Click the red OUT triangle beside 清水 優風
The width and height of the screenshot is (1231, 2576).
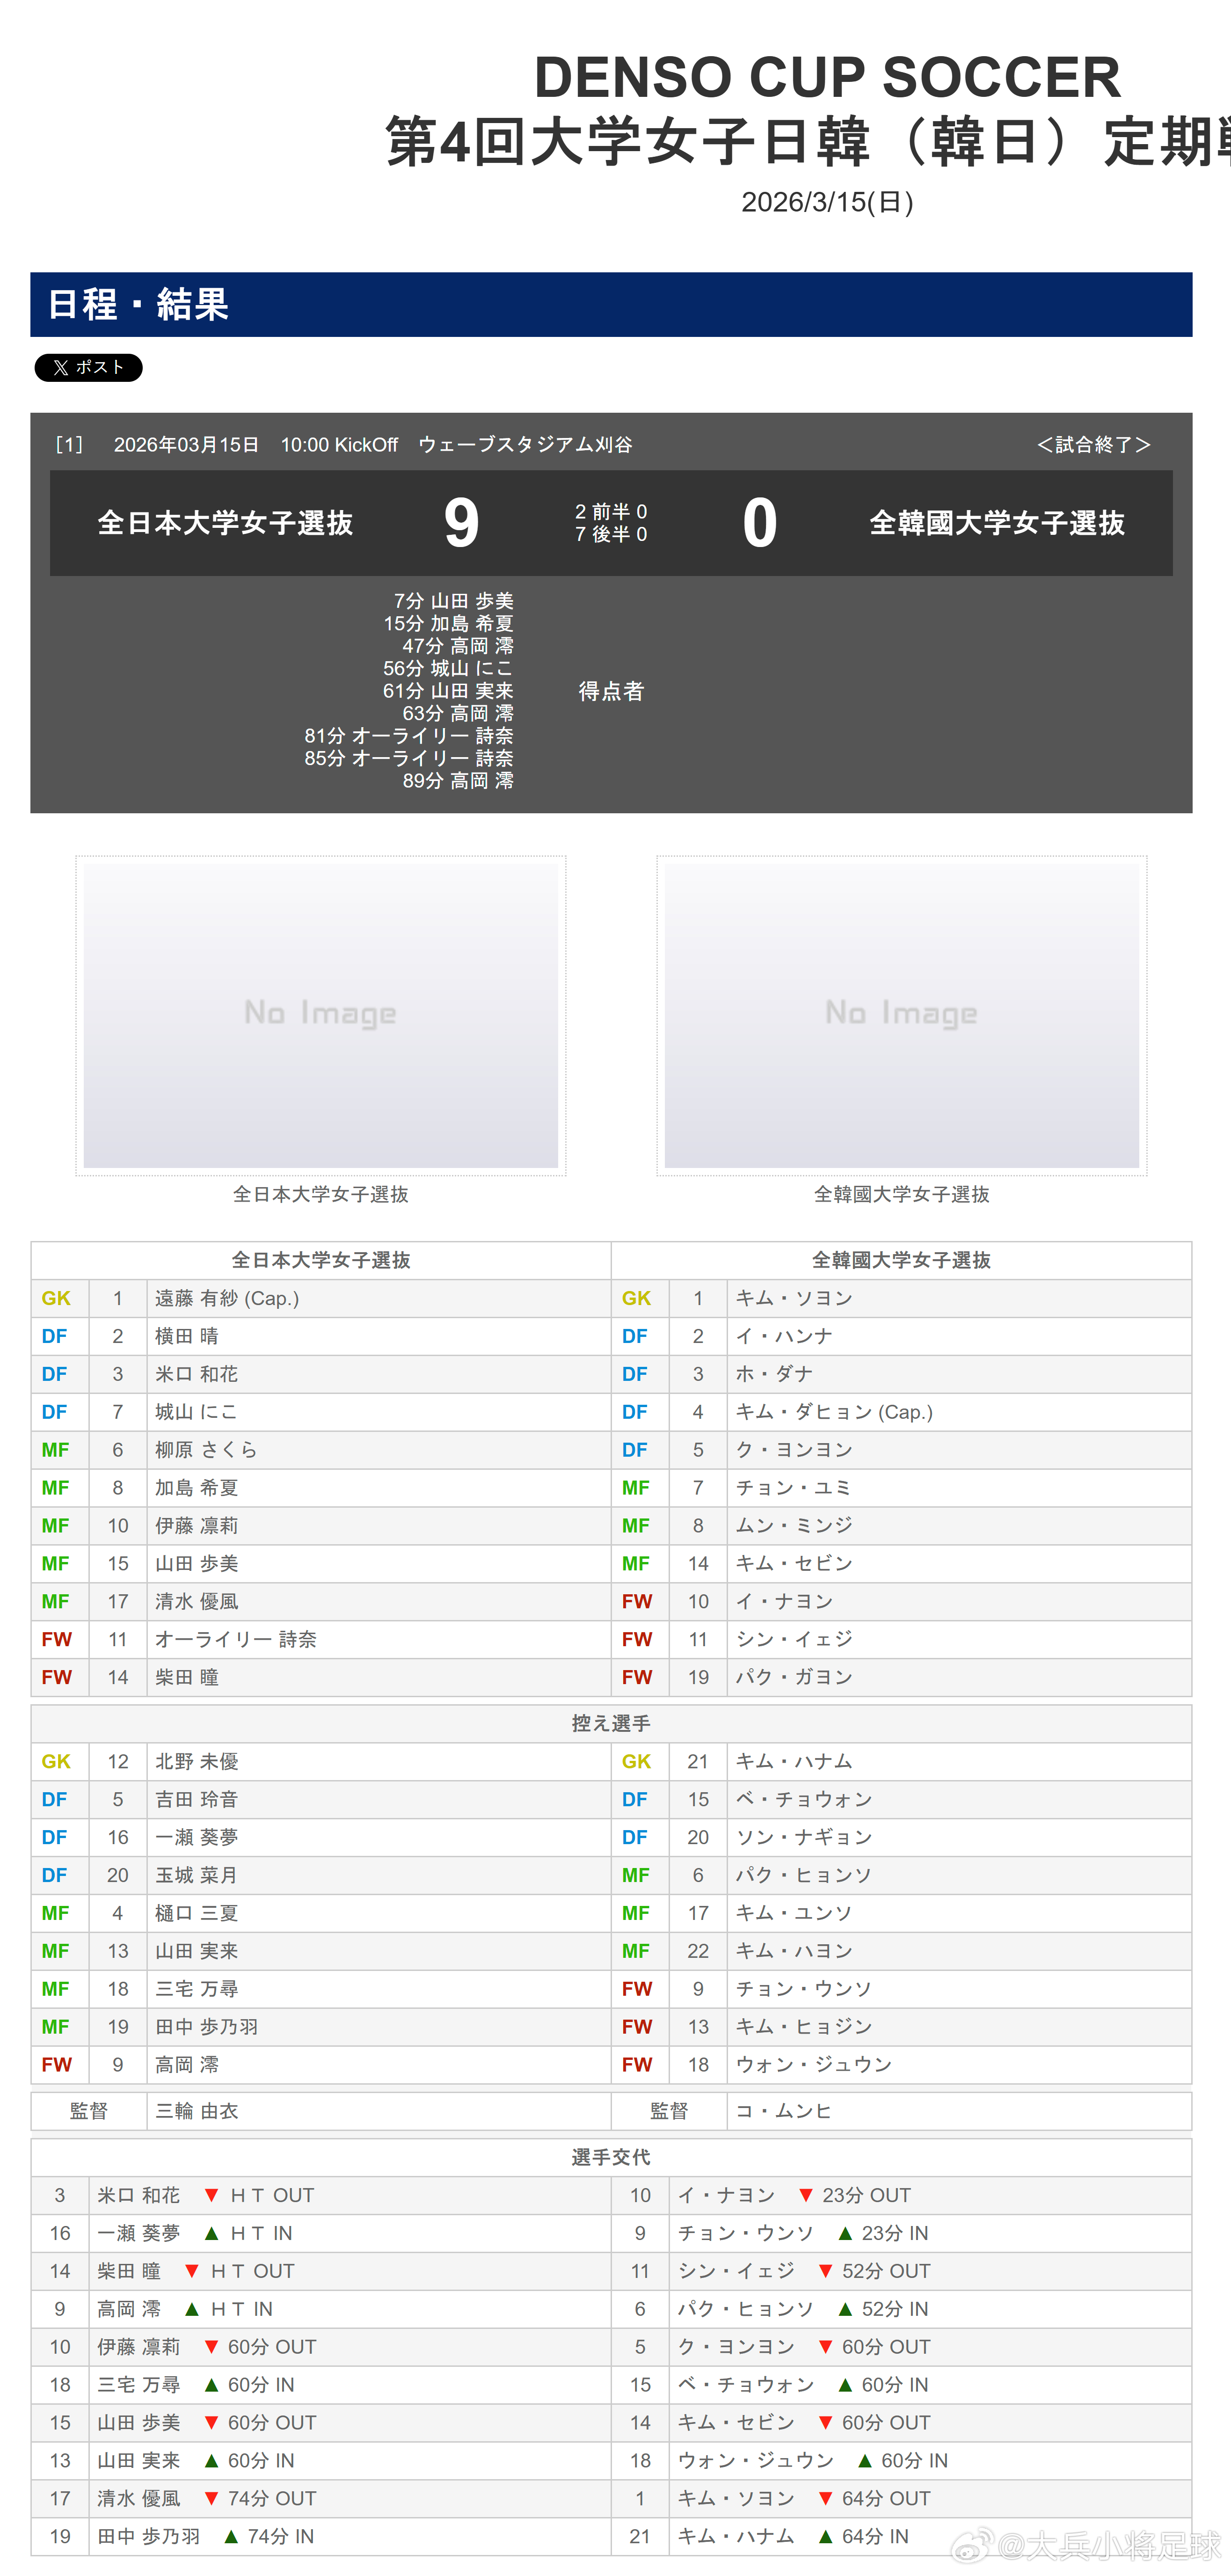(x=212, y=2498)
